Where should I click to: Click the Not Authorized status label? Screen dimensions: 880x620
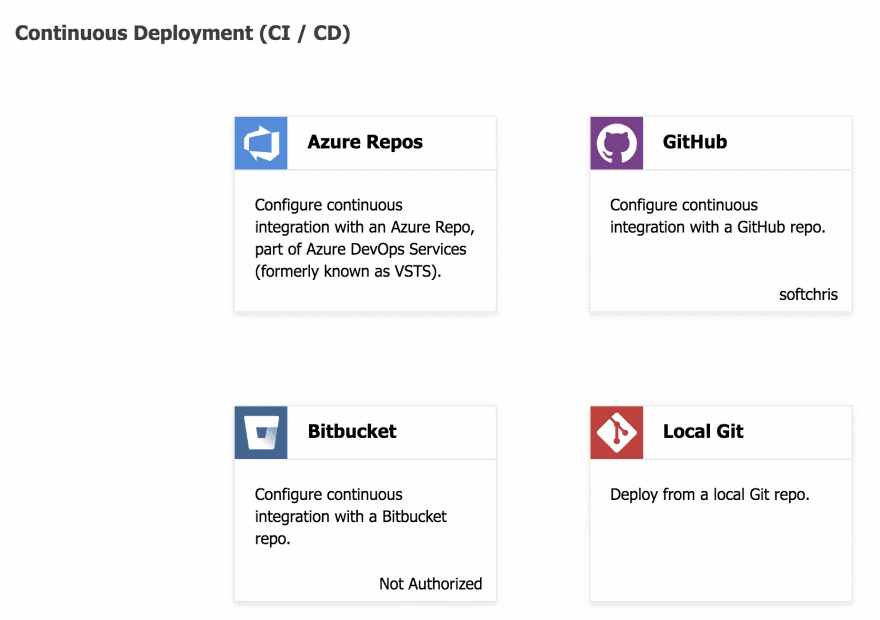pyautogui.click(x=430, y=583)
